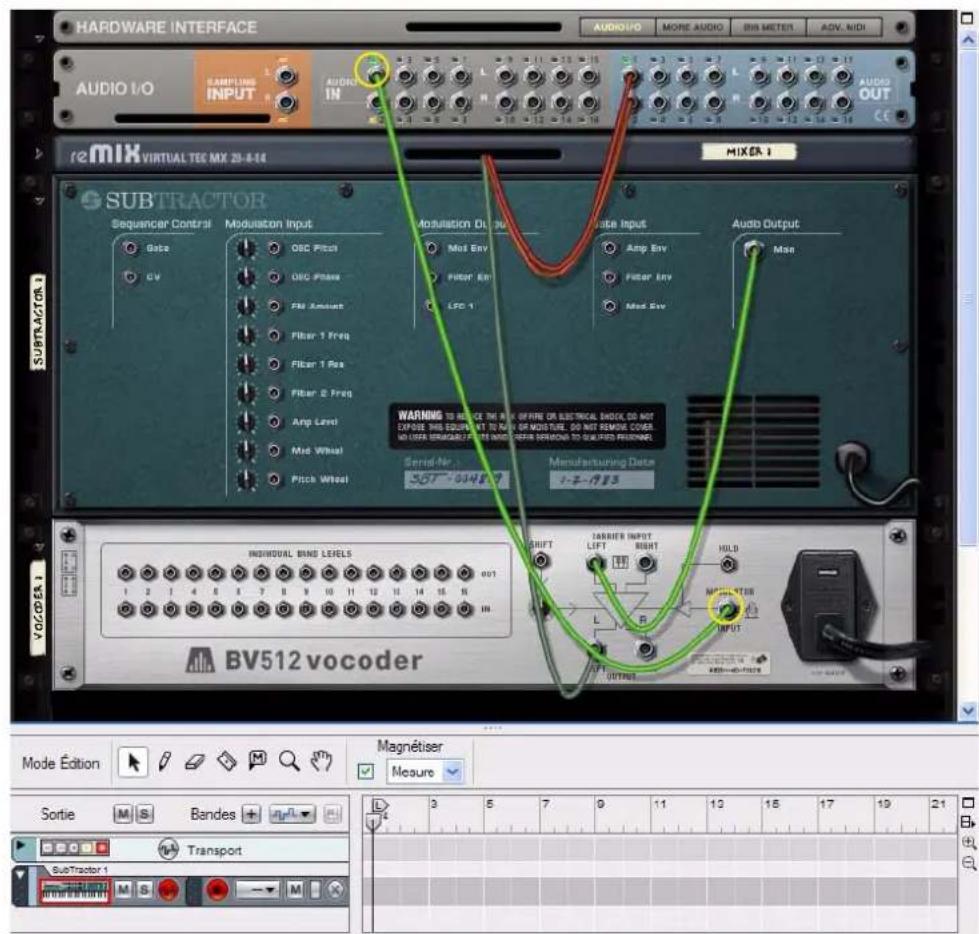Click the Carrier Input Left jack

[x=595, y=564]
